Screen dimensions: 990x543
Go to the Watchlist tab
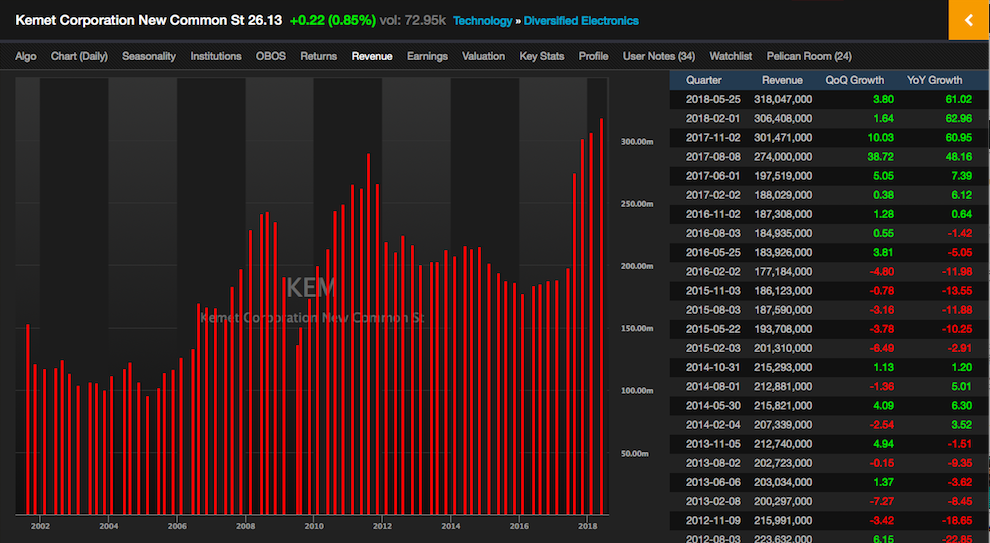pos(731,56)
